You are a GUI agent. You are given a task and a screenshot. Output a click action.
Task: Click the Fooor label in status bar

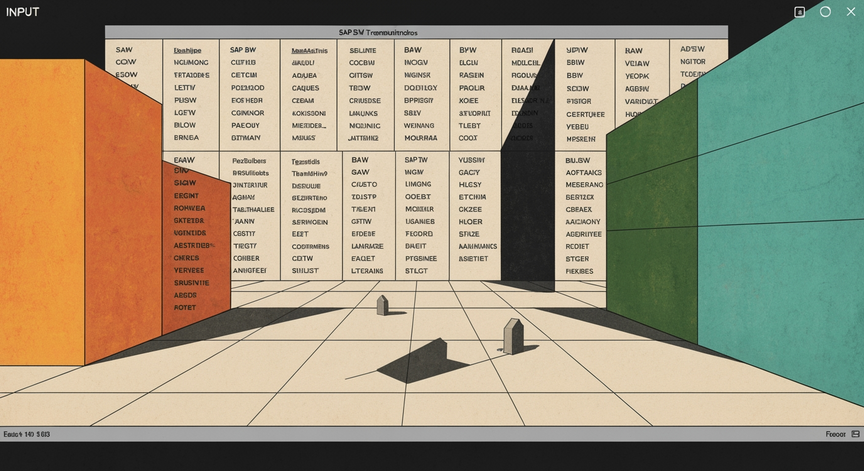[x=835, y=434]
